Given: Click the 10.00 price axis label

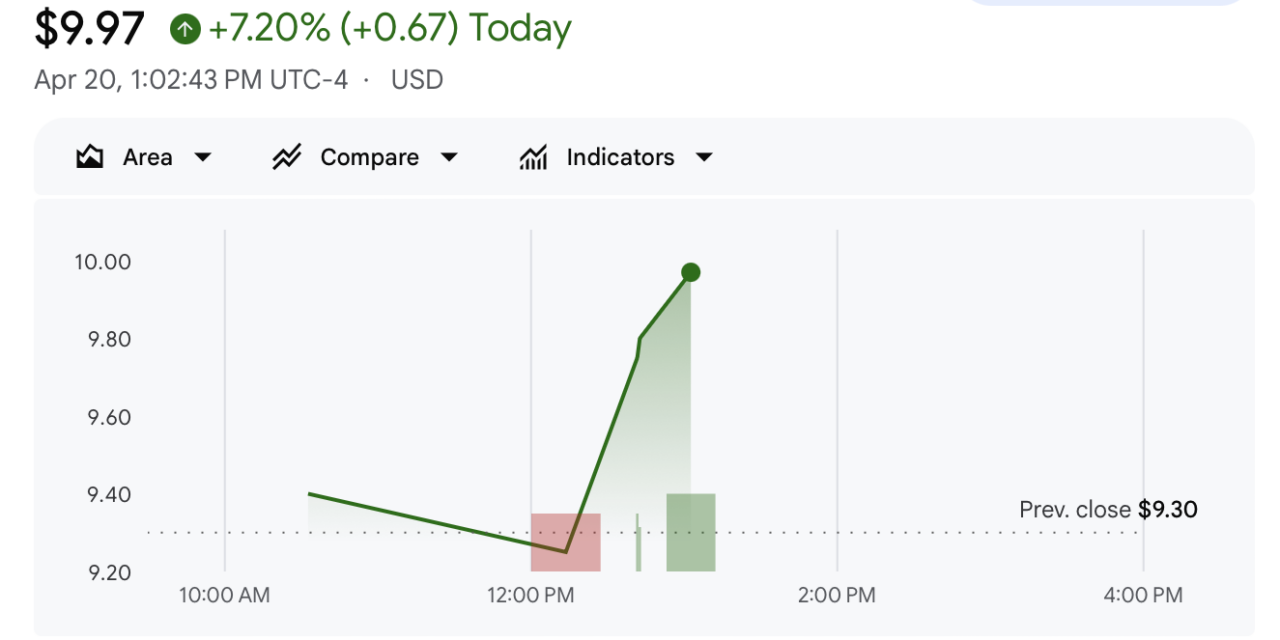Looking at the screenshot, I should click(103, 262).
